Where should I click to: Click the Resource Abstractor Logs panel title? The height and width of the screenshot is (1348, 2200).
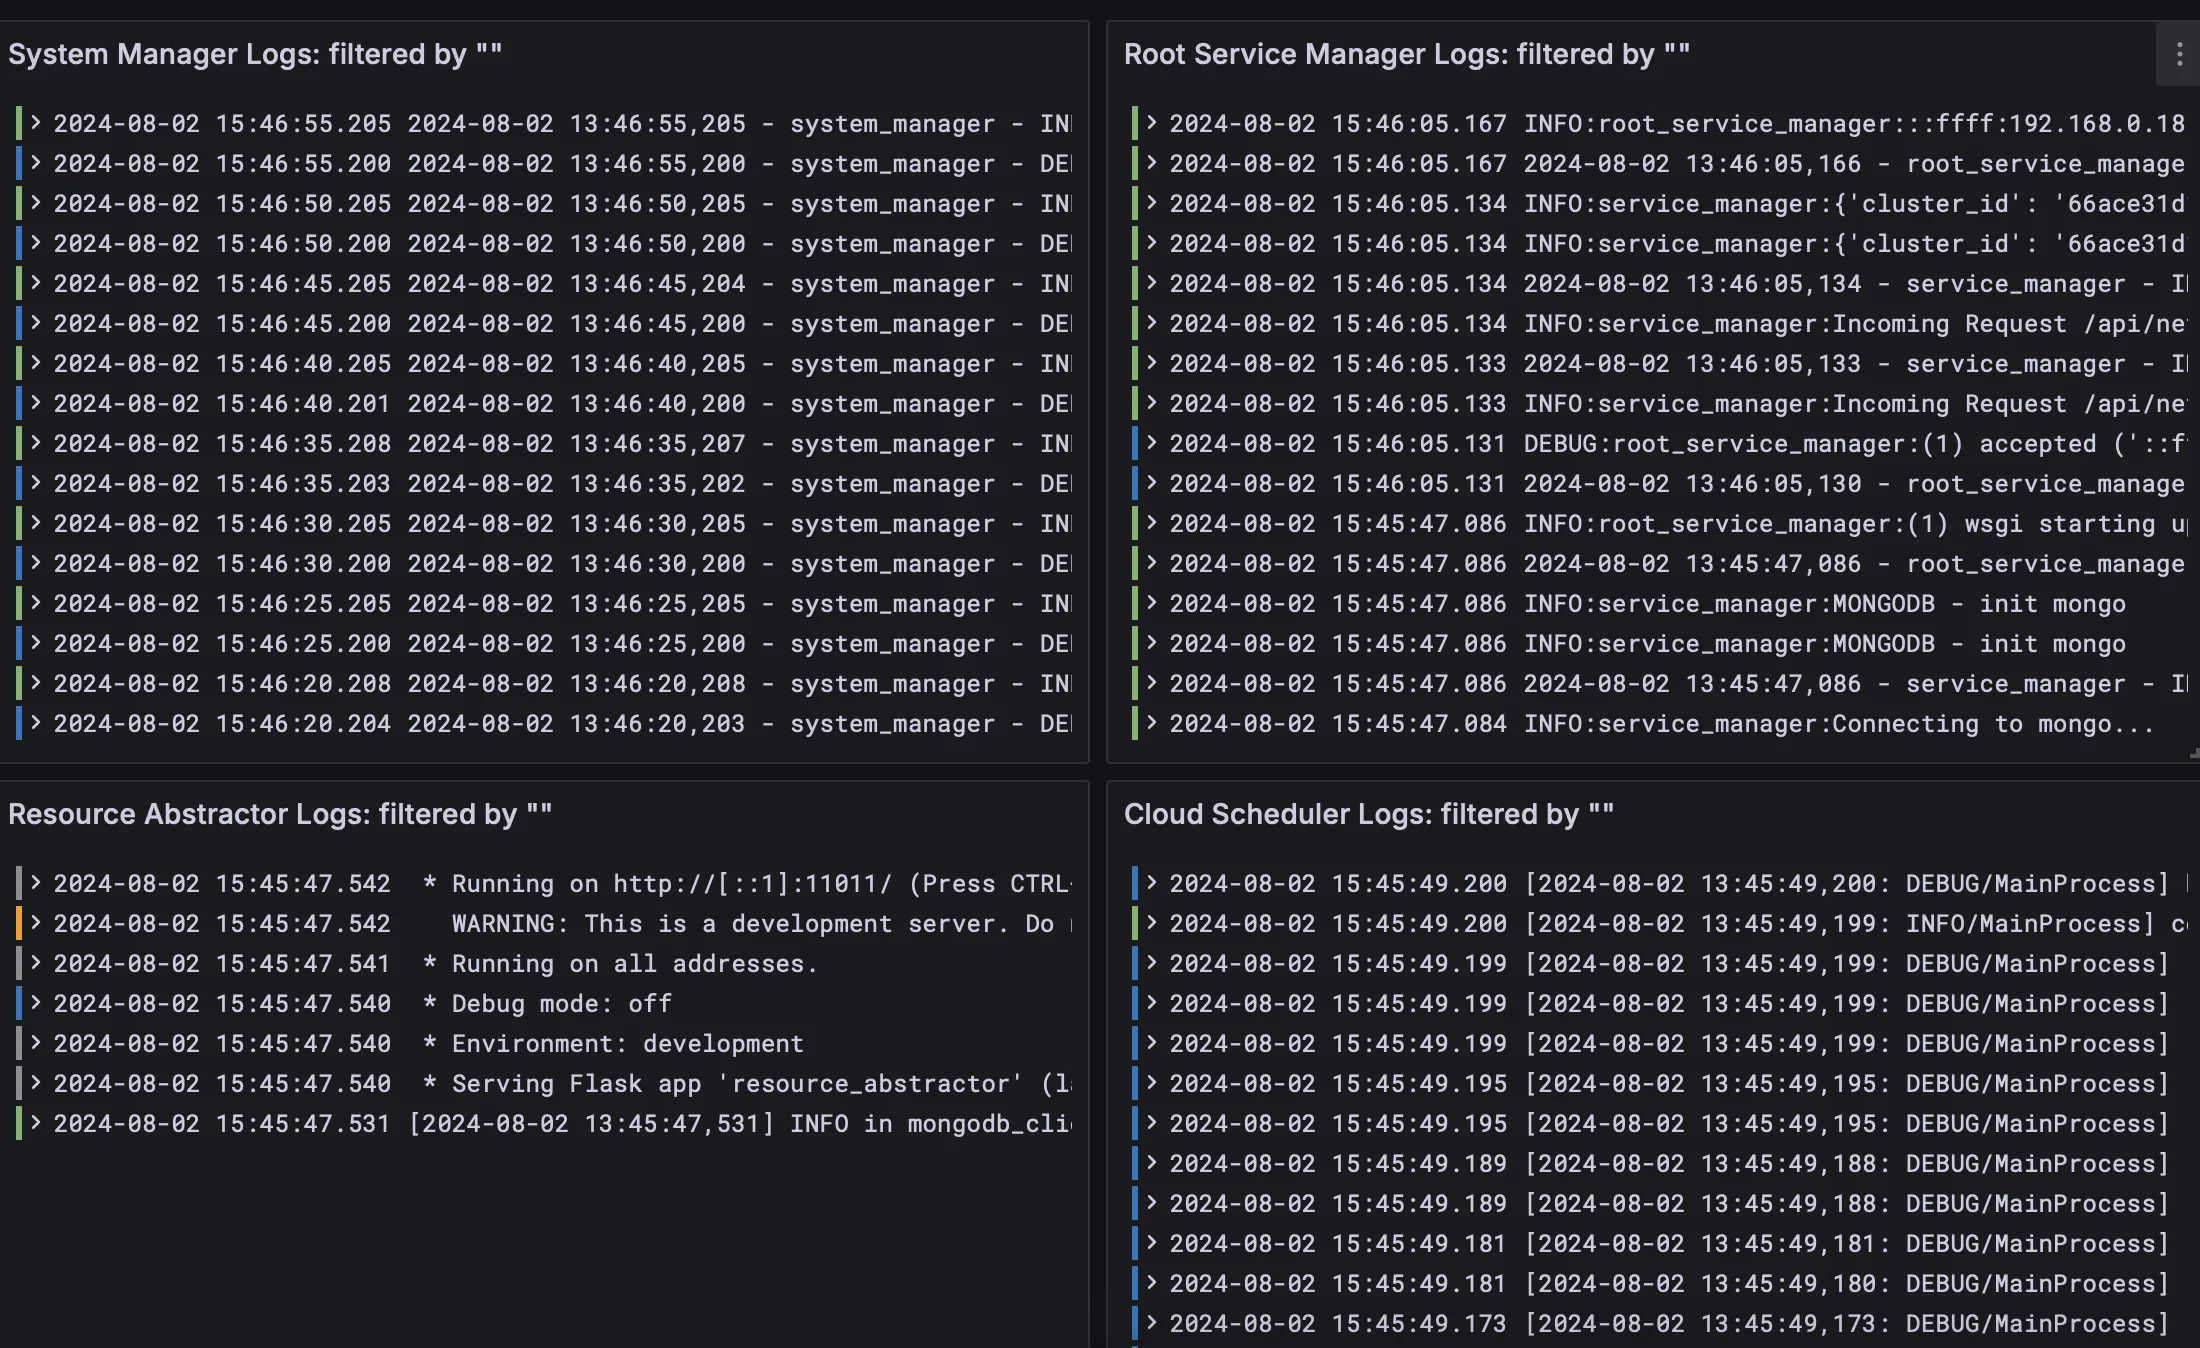pyautogui.click(x=280, y=814)
